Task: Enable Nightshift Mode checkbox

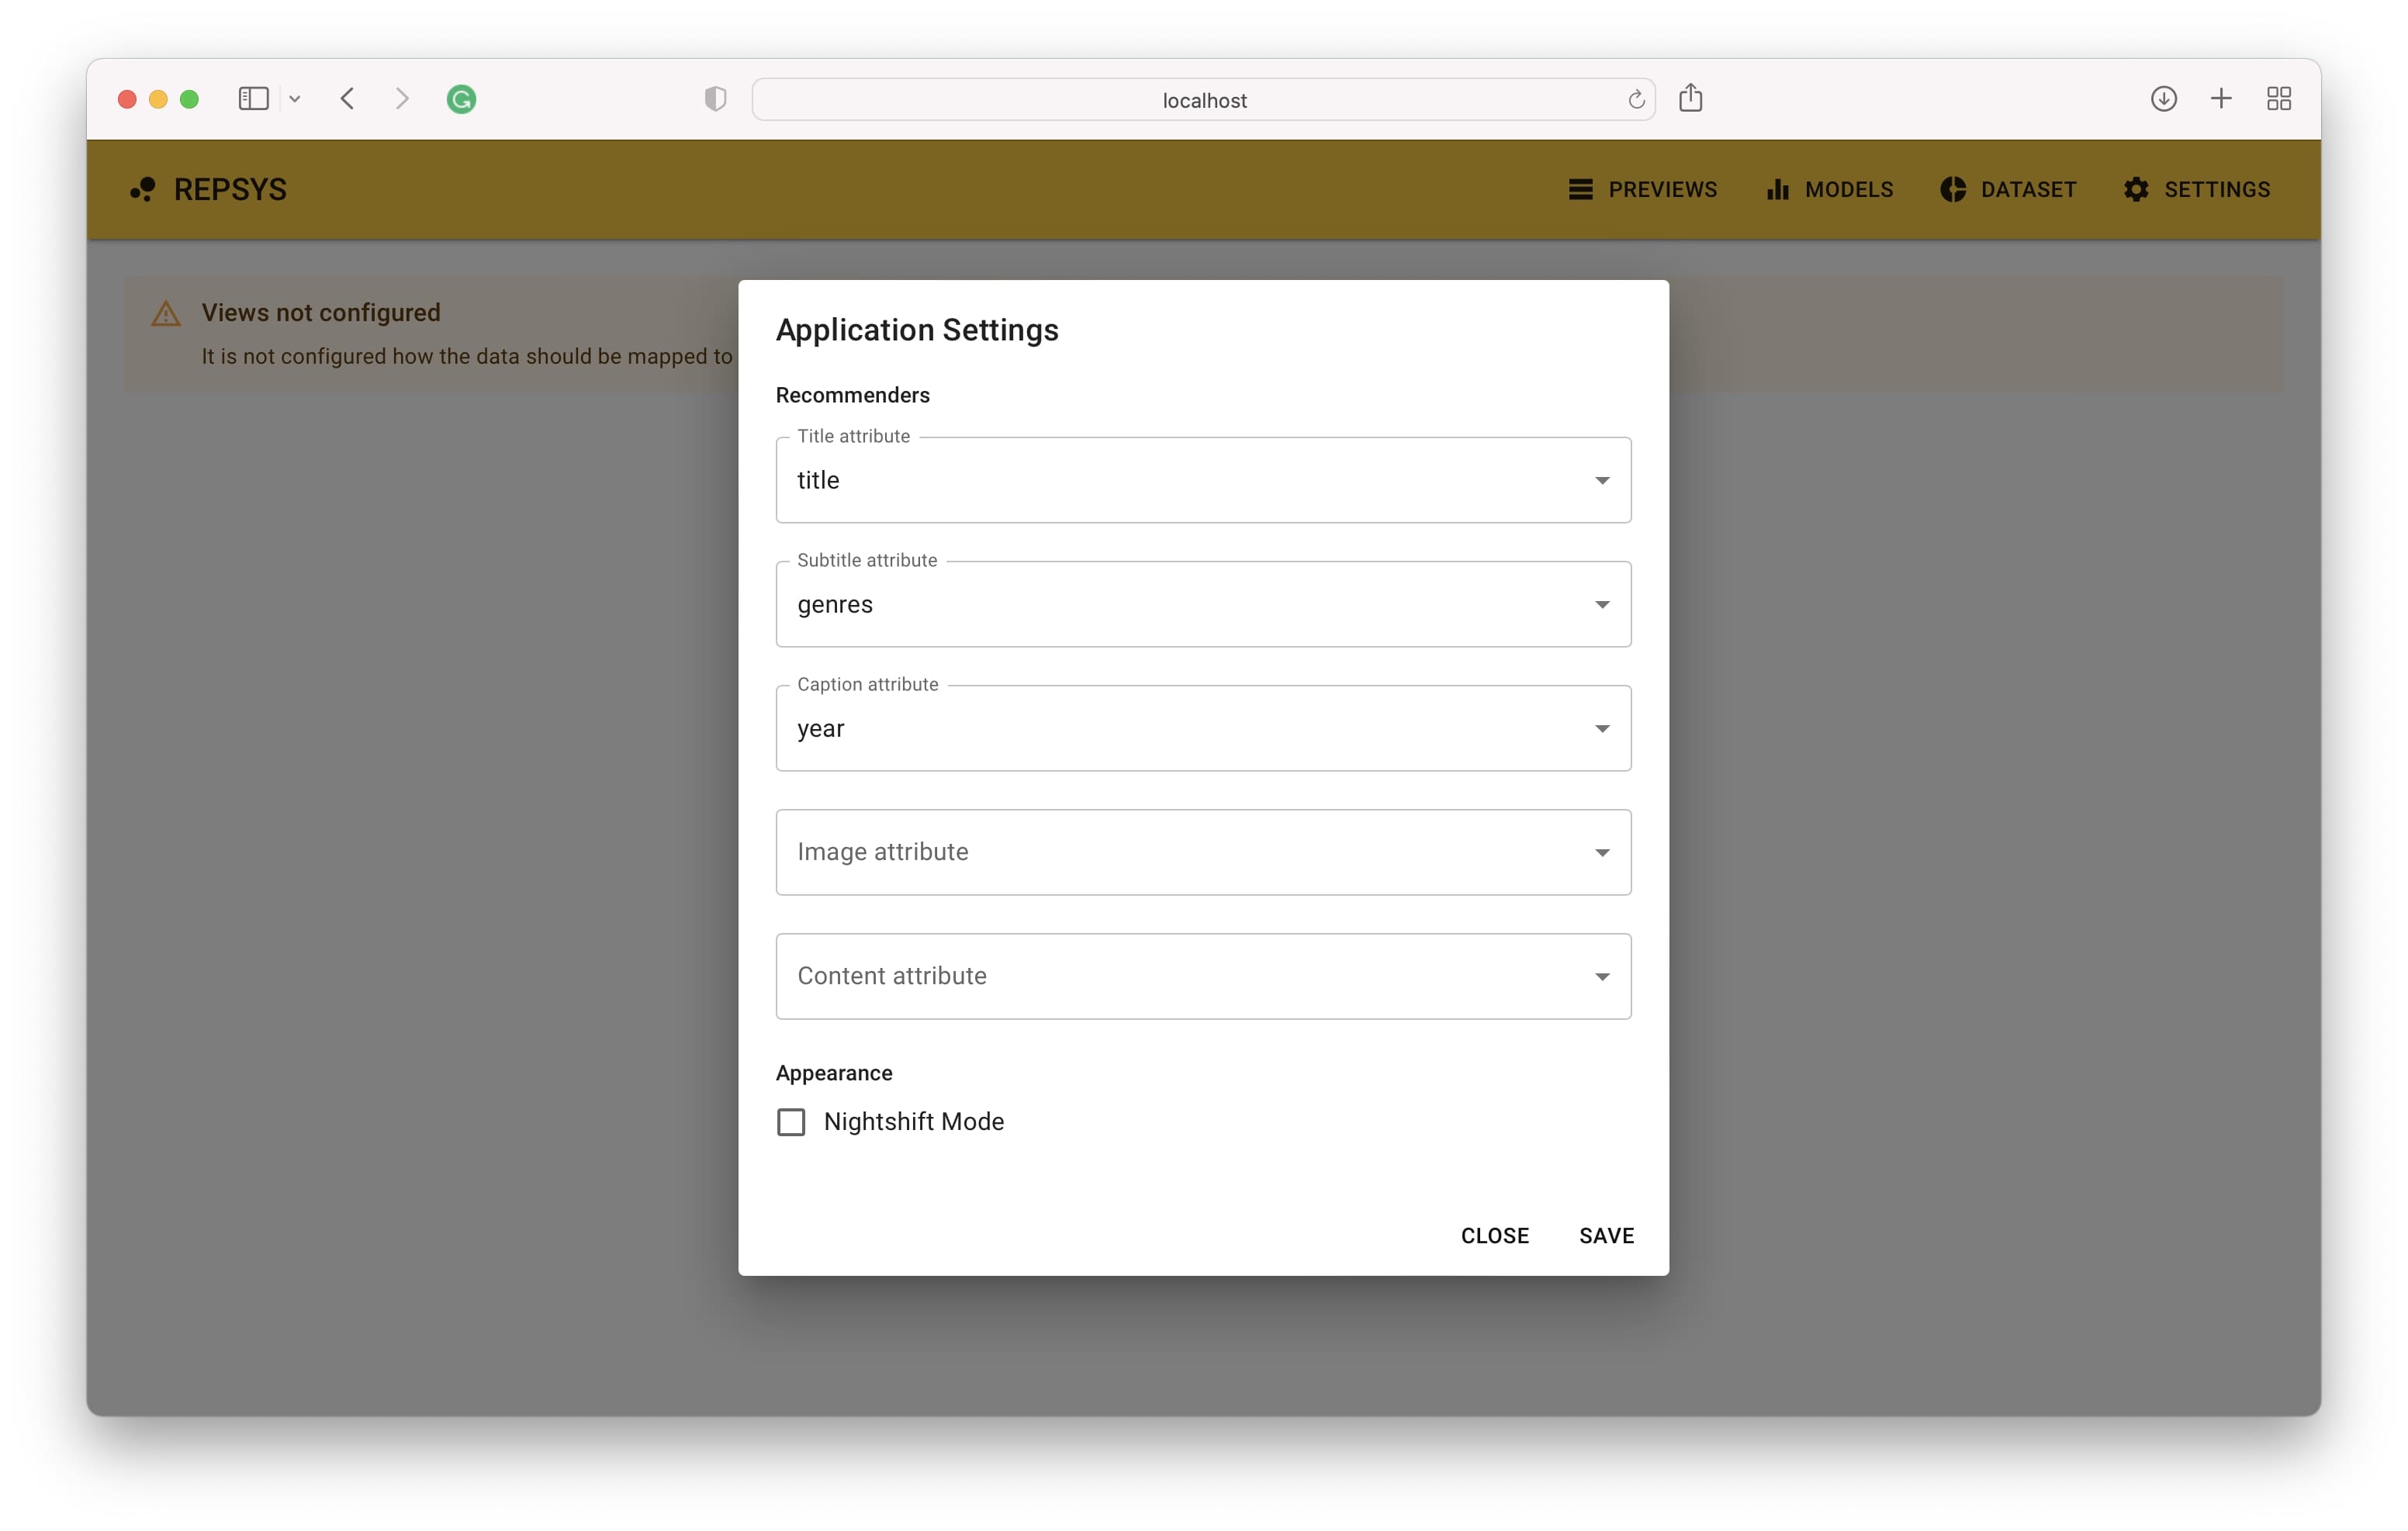Action: pos(791,1121)
